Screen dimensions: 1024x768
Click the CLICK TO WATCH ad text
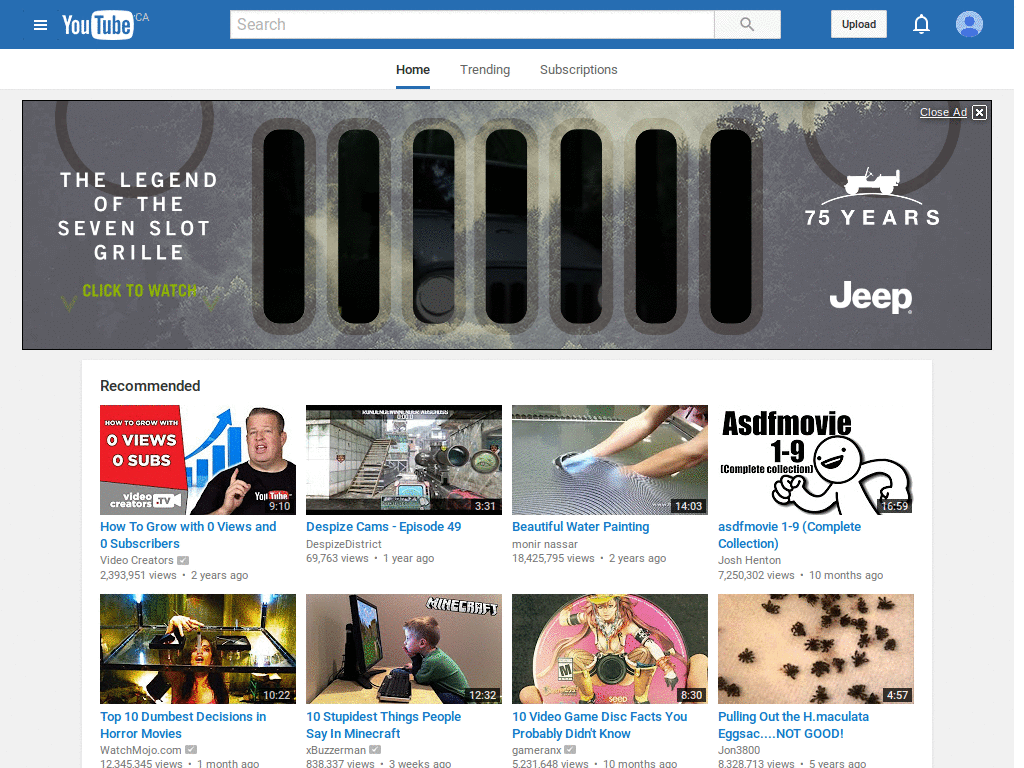coord(139,291)
